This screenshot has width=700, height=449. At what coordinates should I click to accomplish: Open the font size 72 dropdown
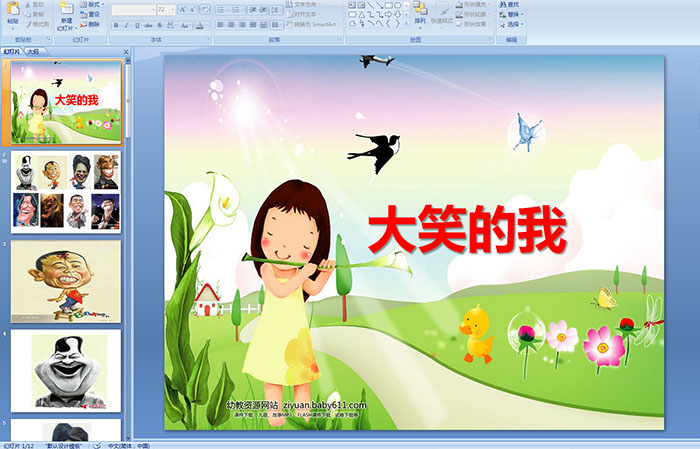click(x=172, y=9)
